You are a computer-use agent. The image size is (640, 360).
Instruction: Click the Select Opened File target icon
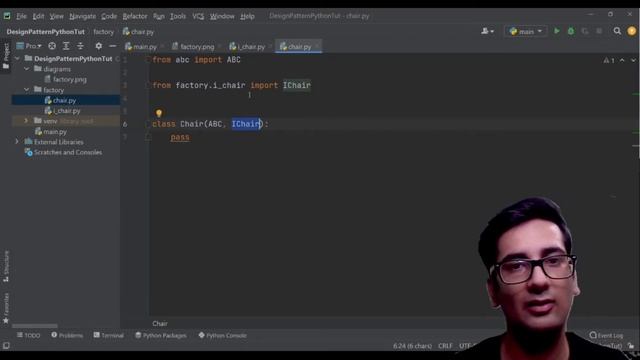pos(52,46)
